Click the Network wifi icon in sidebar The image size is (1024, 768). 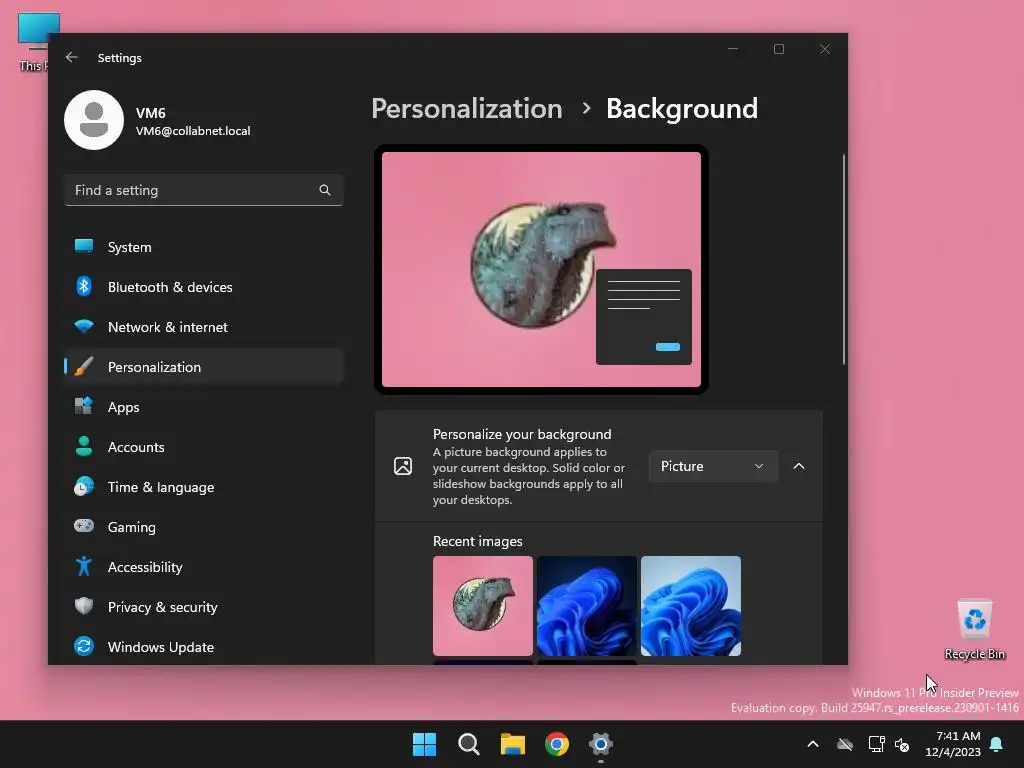(84, 327)
